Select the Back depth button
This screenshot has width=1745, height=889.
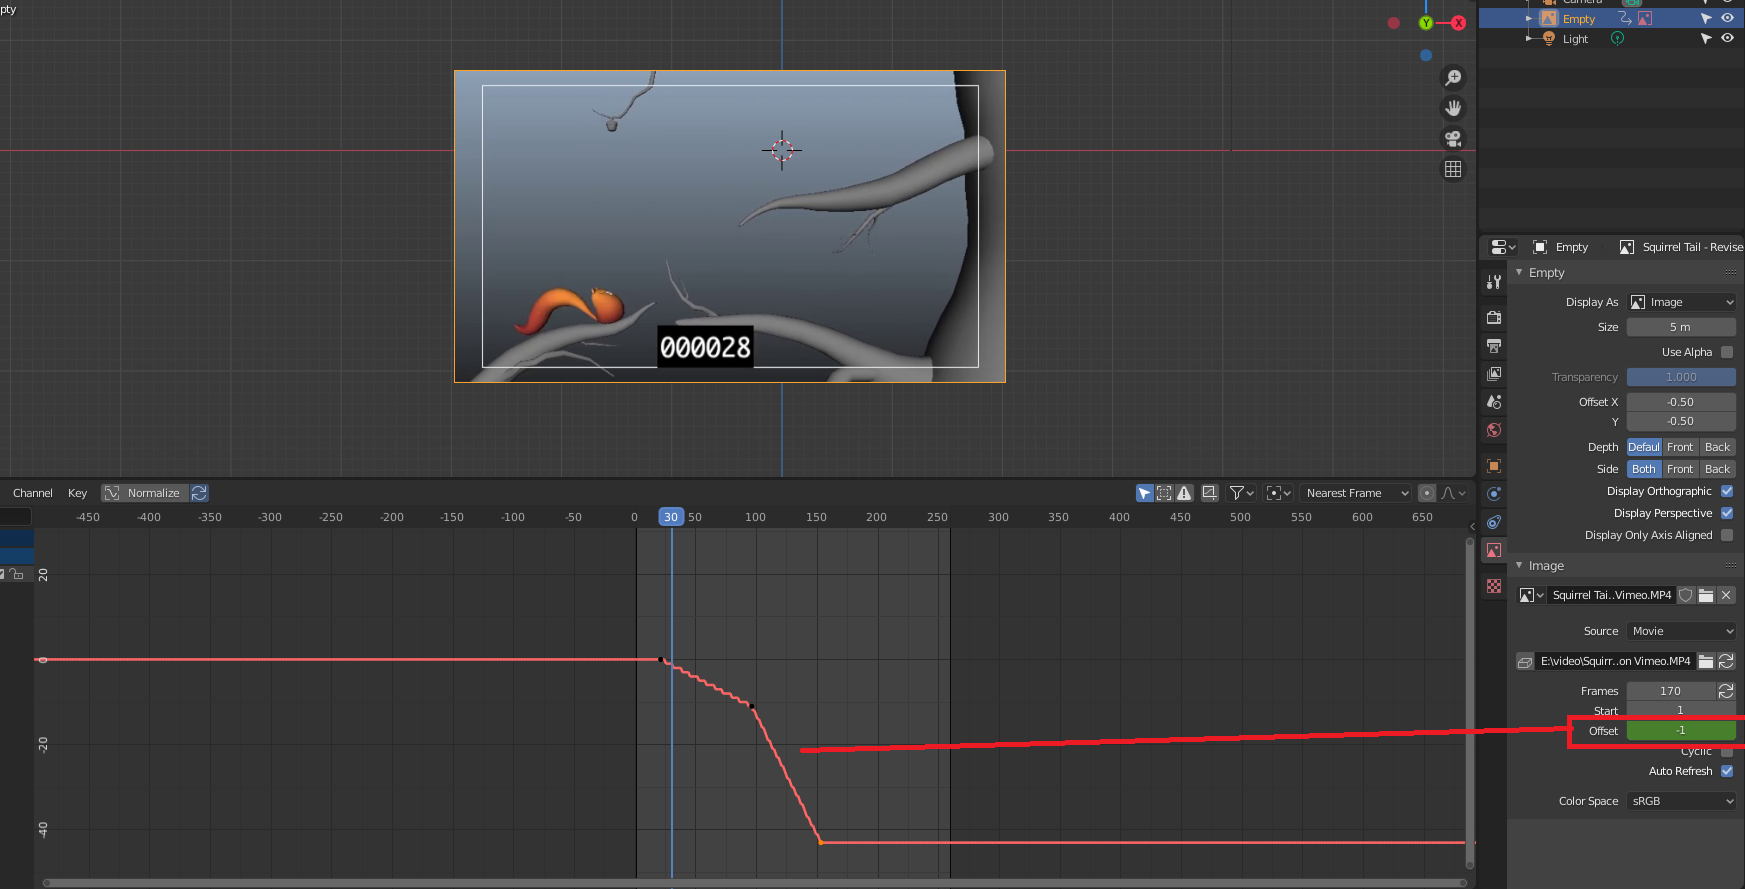click(1717, 447)
